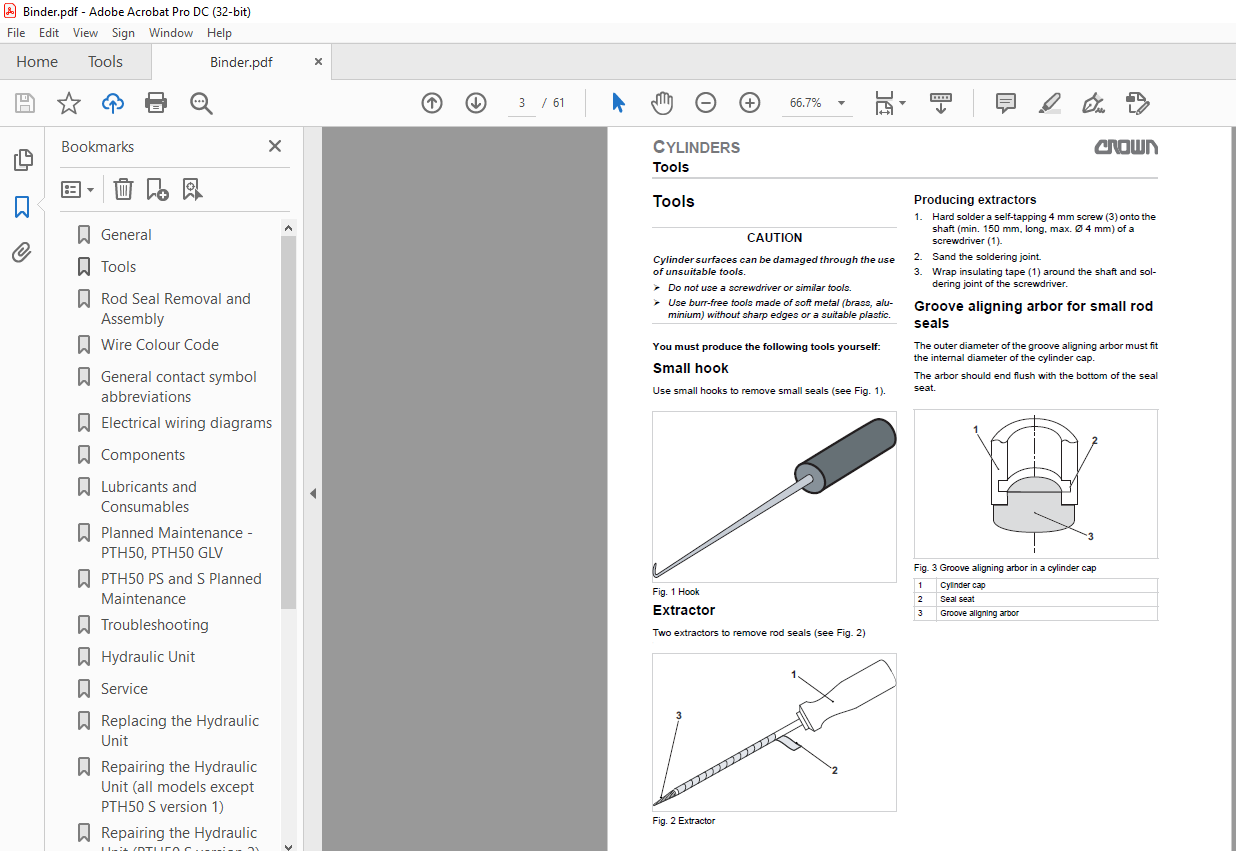The width and height of the screenshot is (1236, 851).
Task: Open Planned Maintenance - PTH50, PTH50 GLV bookmark
Action: [x=176, y=543]
